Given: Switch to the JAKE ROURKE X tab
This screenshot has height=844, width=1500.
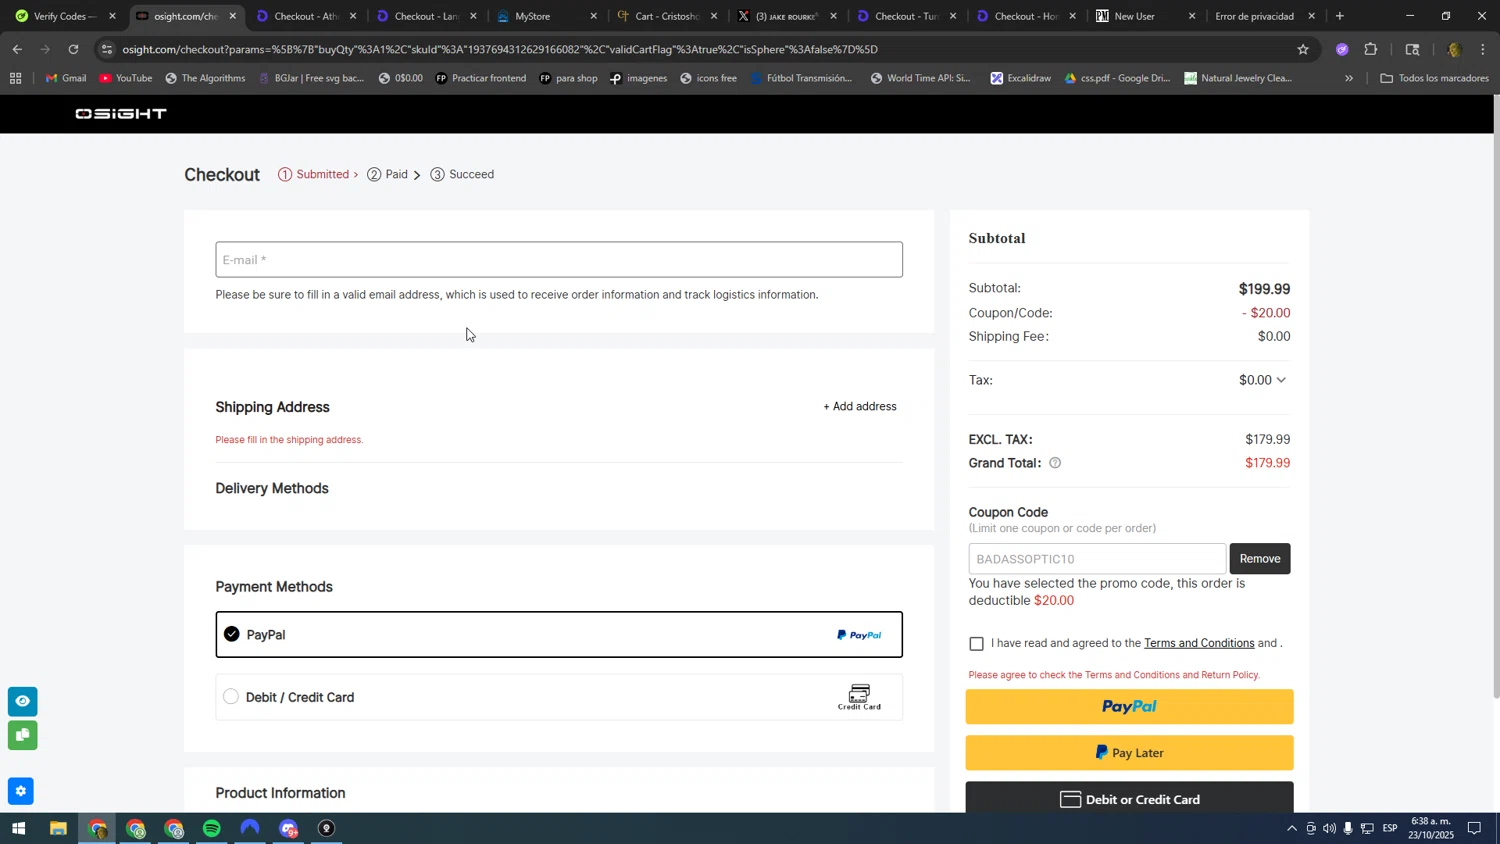Looking at the screenshot, I should coord(788,16).
